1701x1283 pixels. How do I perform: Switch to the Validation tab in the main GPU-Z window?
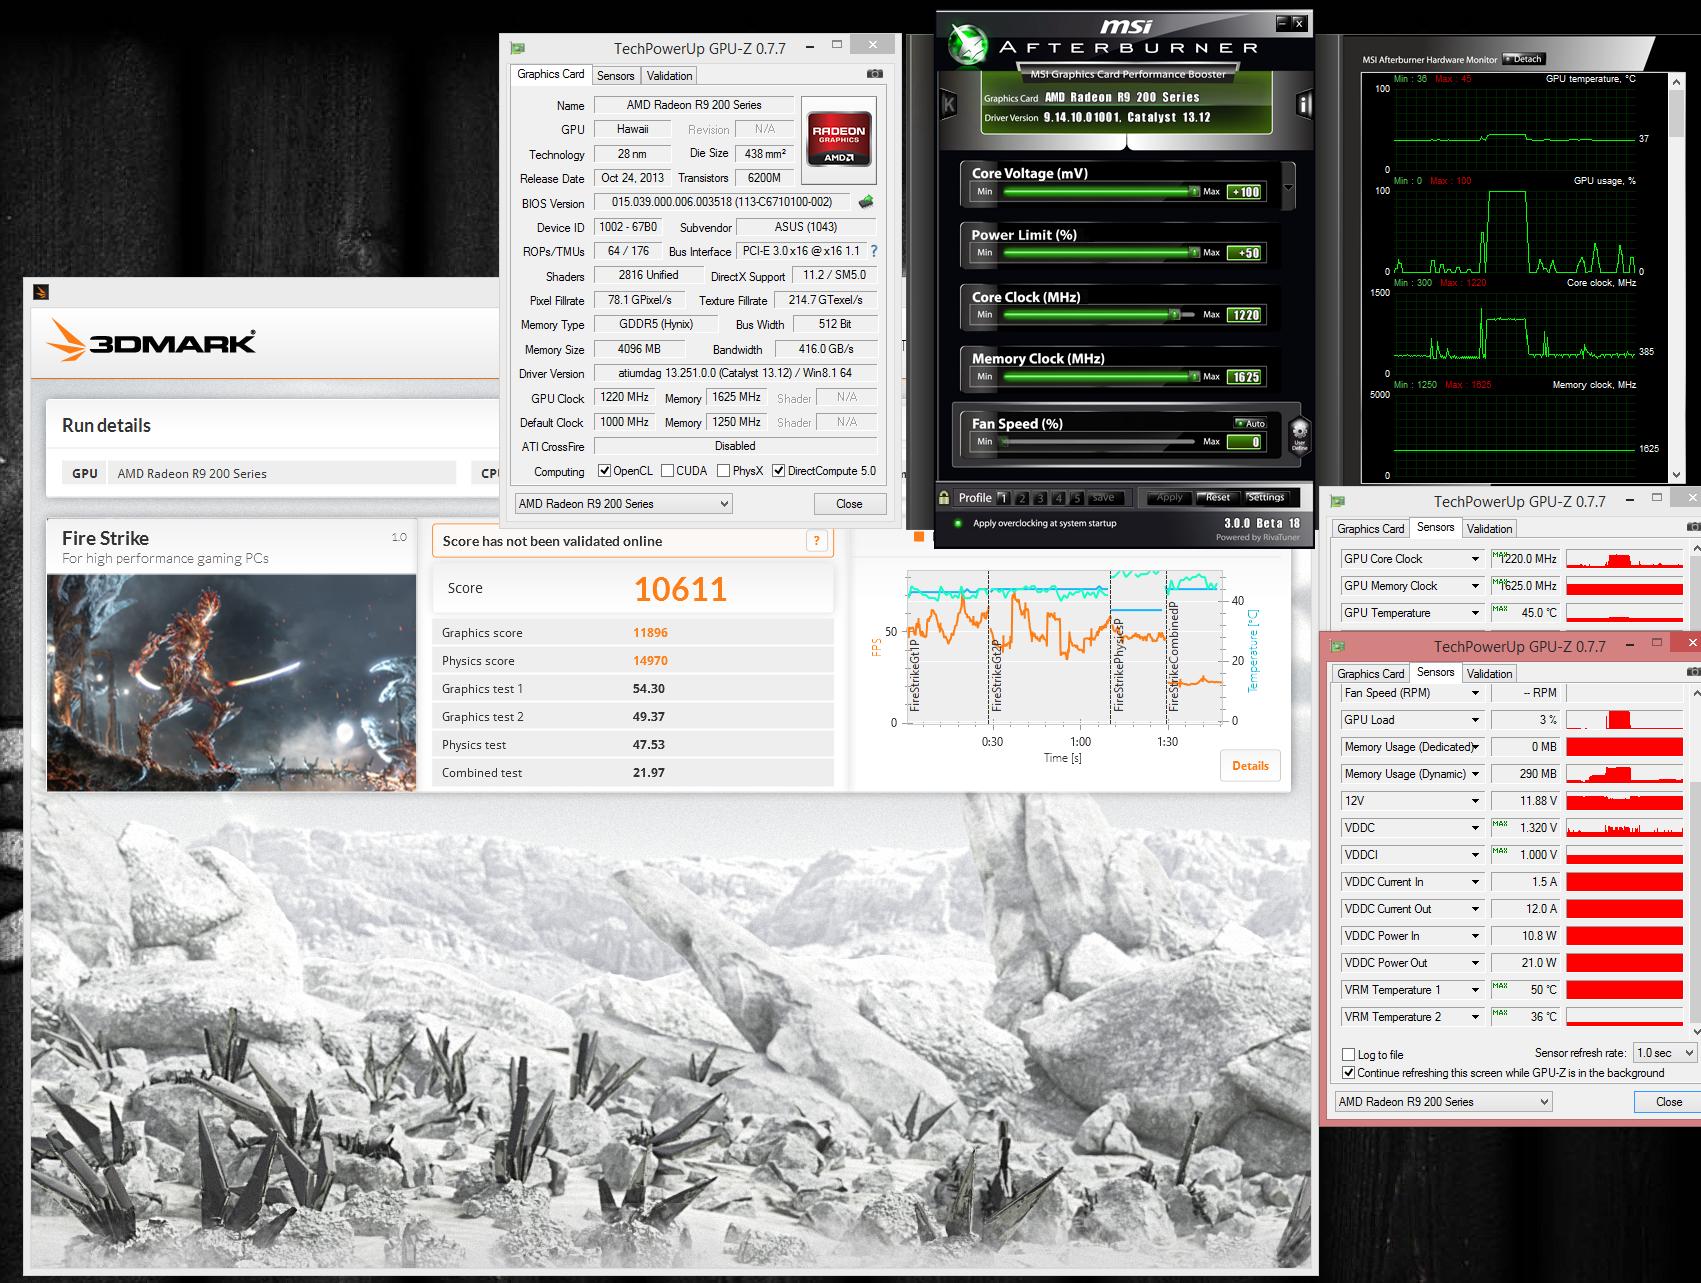click(669, 76)
